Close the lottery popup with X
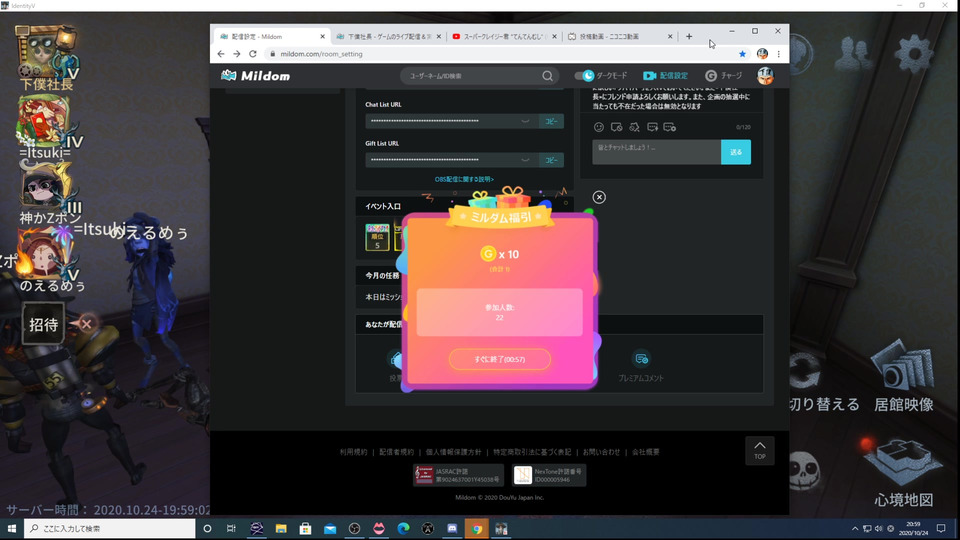Viewport: 960px width, 540px height. [599, 197]
